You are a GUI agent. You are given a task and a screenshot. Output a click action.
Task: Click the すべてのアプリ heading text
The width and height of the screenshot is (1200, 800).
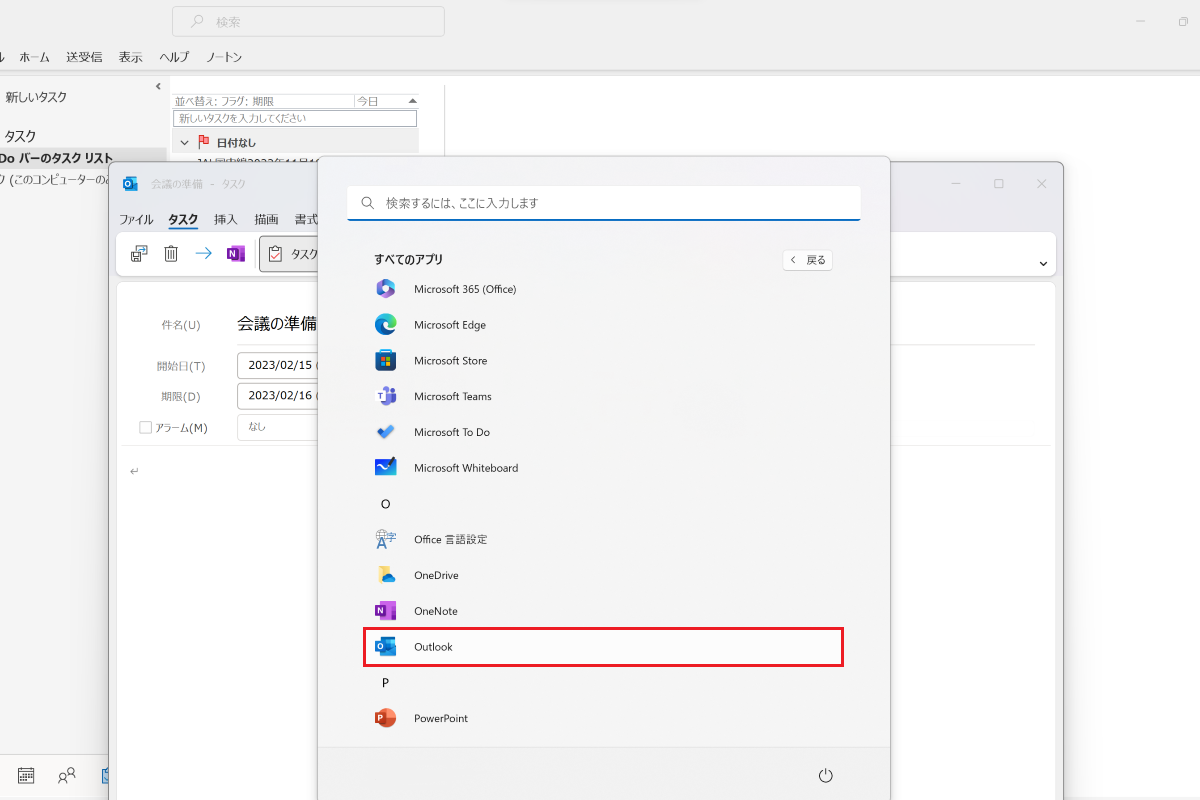(x=408, y=259)
